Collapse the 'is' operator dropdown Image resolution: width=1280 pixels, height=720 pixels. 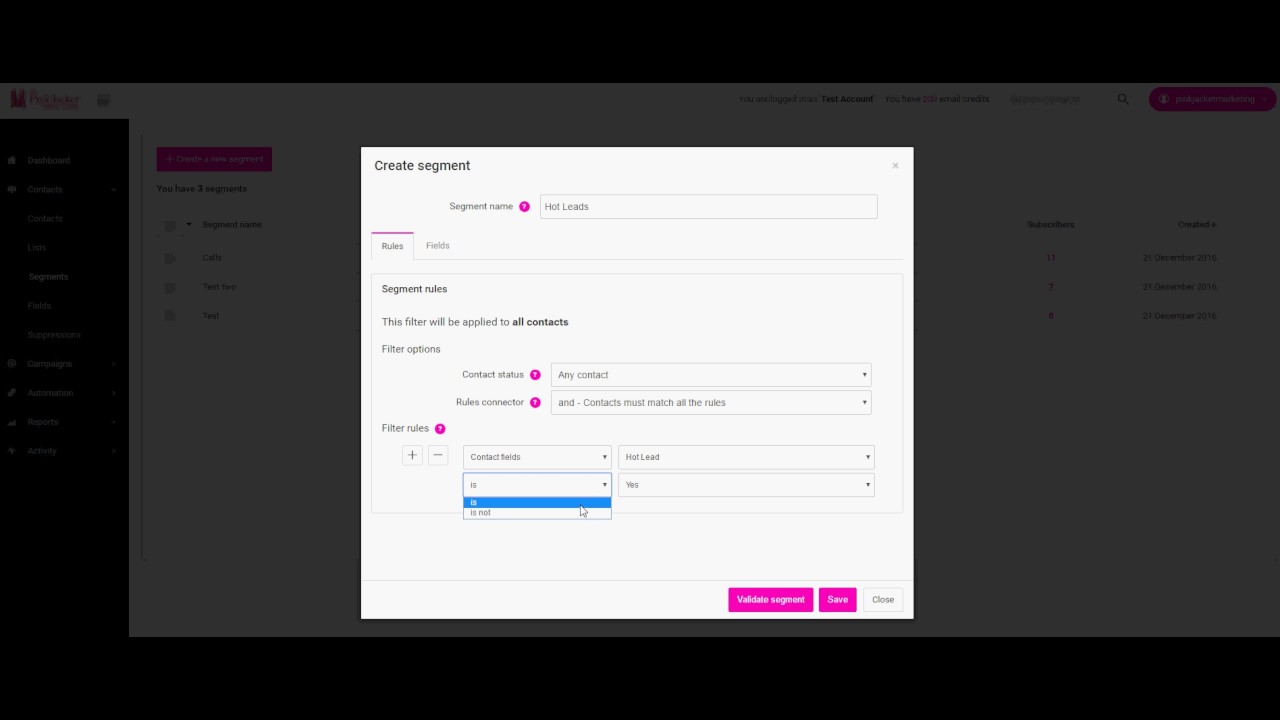(537, 485)
